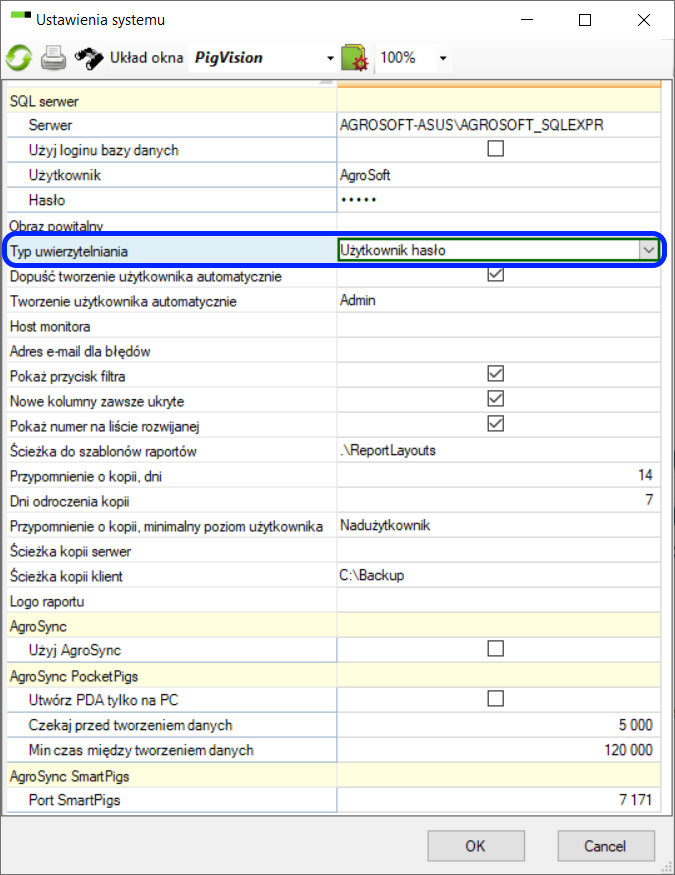Minimize the Ustawienia systemu window
The width and height of the screenshot is (675, 875).
[x=527, y=20]
